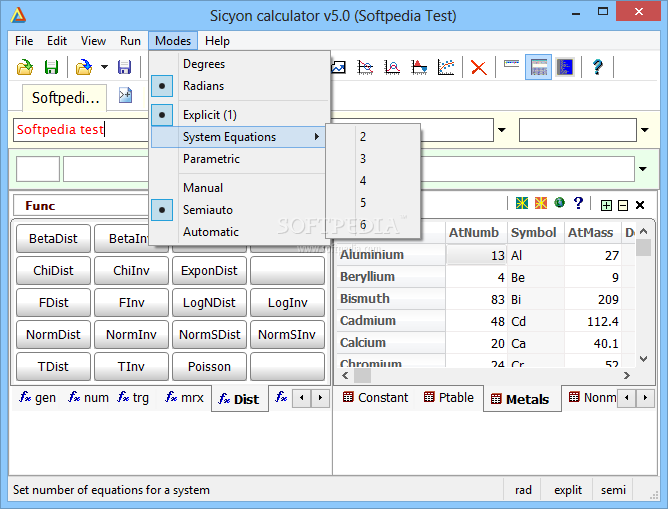Click the open folder with blue arrow icon
Screen dimensions: 668x509
click(x=84, y=67)
